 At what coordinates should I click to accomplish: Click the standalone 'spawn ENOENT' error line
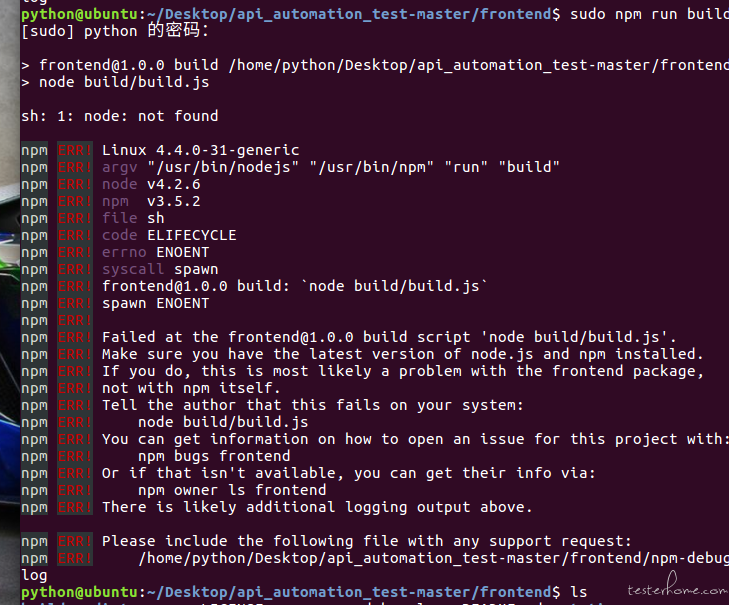click(x=156, y=303)
